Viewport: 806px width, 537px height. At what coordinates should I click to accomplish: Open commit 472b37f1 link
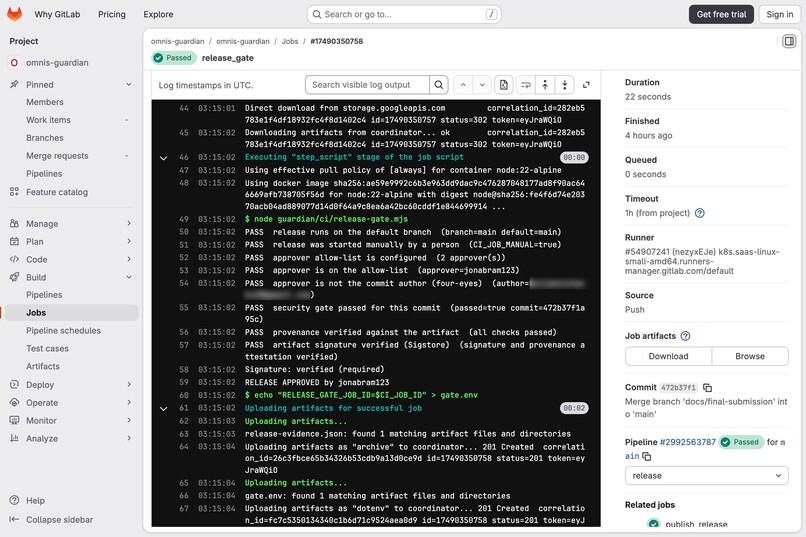tap(679, 387)
